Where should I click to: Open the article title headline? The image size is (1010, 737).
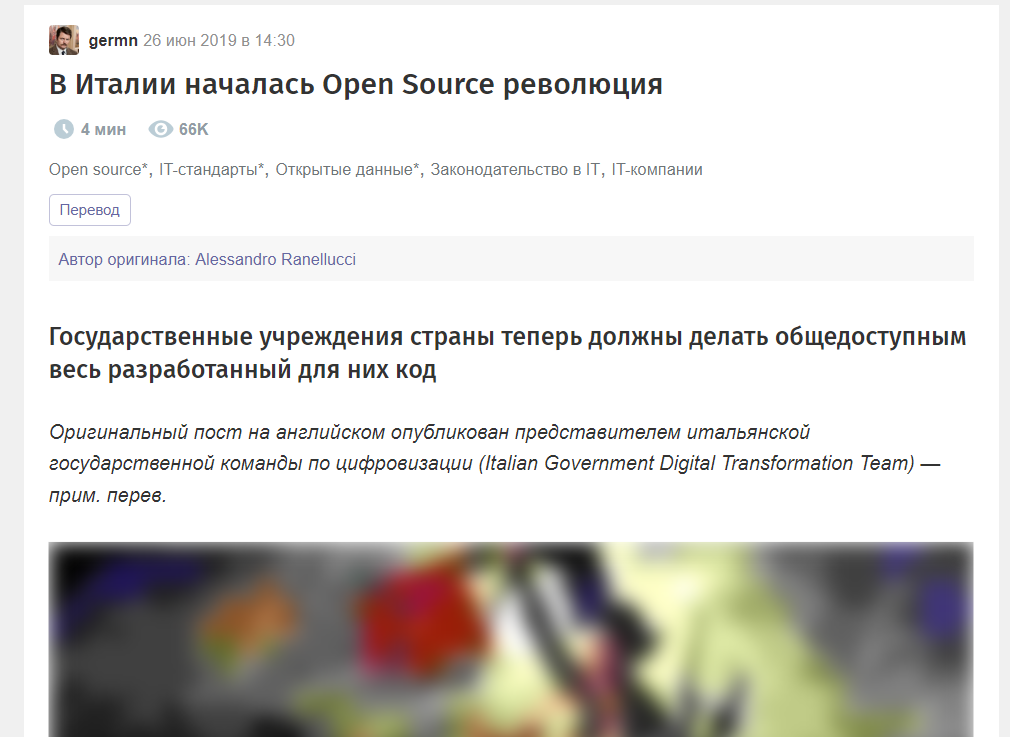click(x=354, y=85)
